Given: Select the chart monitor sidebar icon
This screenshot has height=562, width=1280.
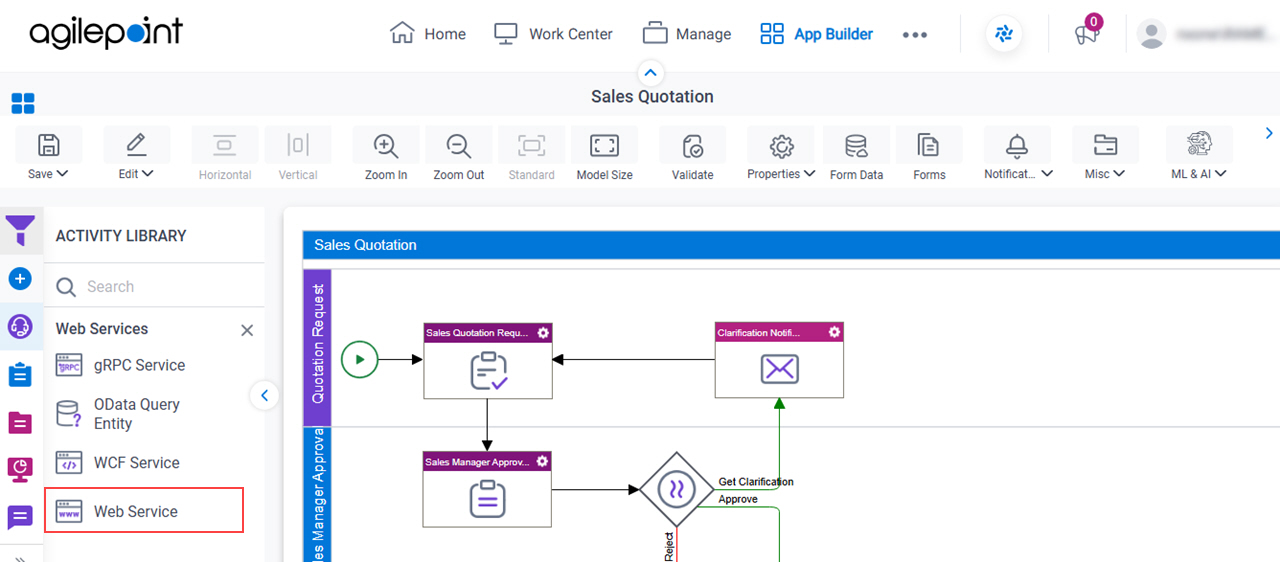Looking at the screenshot, I should pos(20,469).
